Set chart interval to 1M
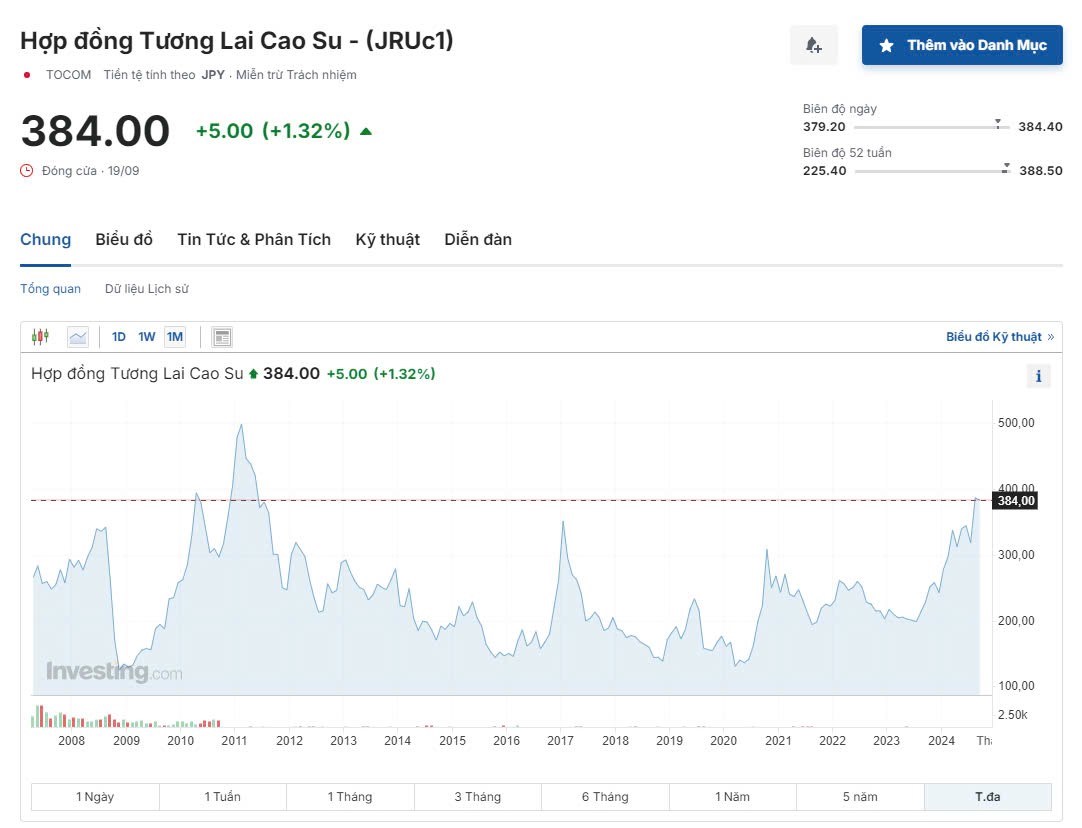This screenshot has height=828, width=1082. (175, 337)
